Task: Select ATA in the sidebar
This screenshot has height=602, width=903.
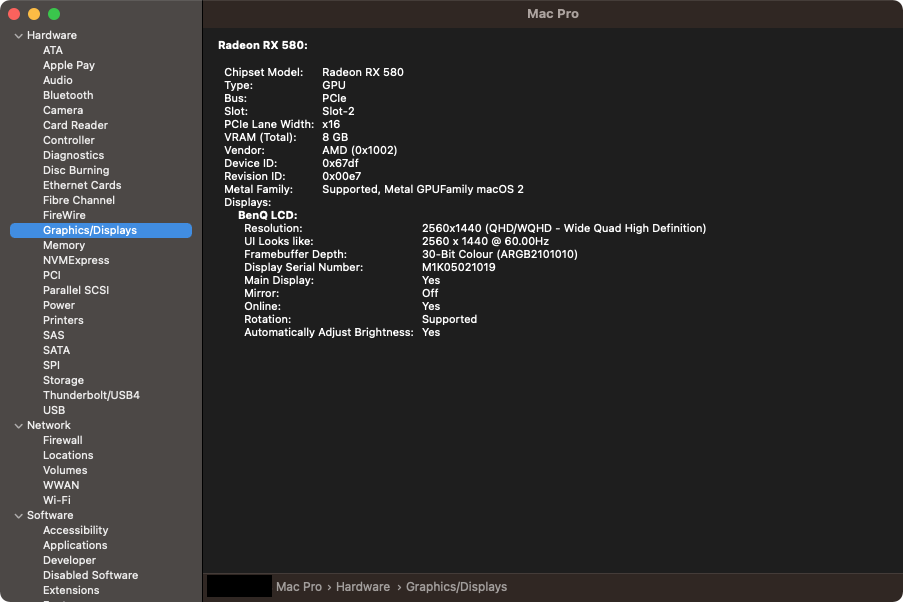Action: tap(53, 50)
